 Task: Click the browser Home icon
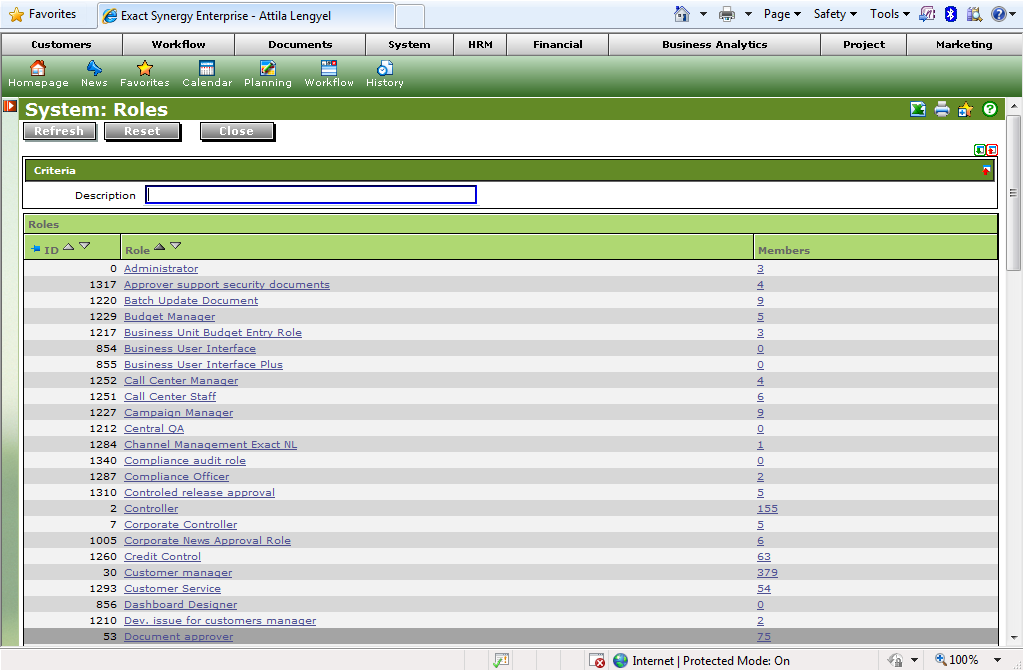[x=682, y=14]
